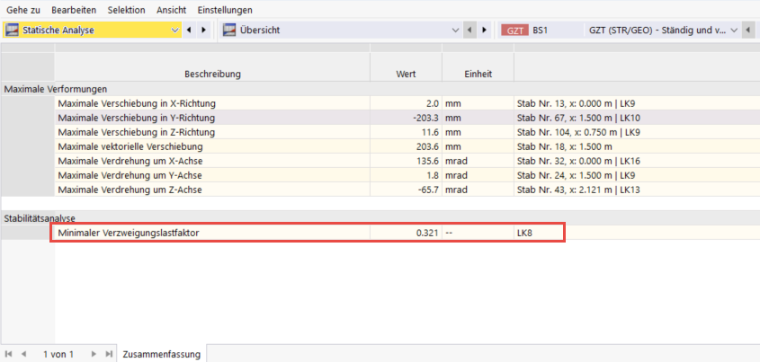
Task: Open the Gehe zu menu
Action: tap(23, 10)
